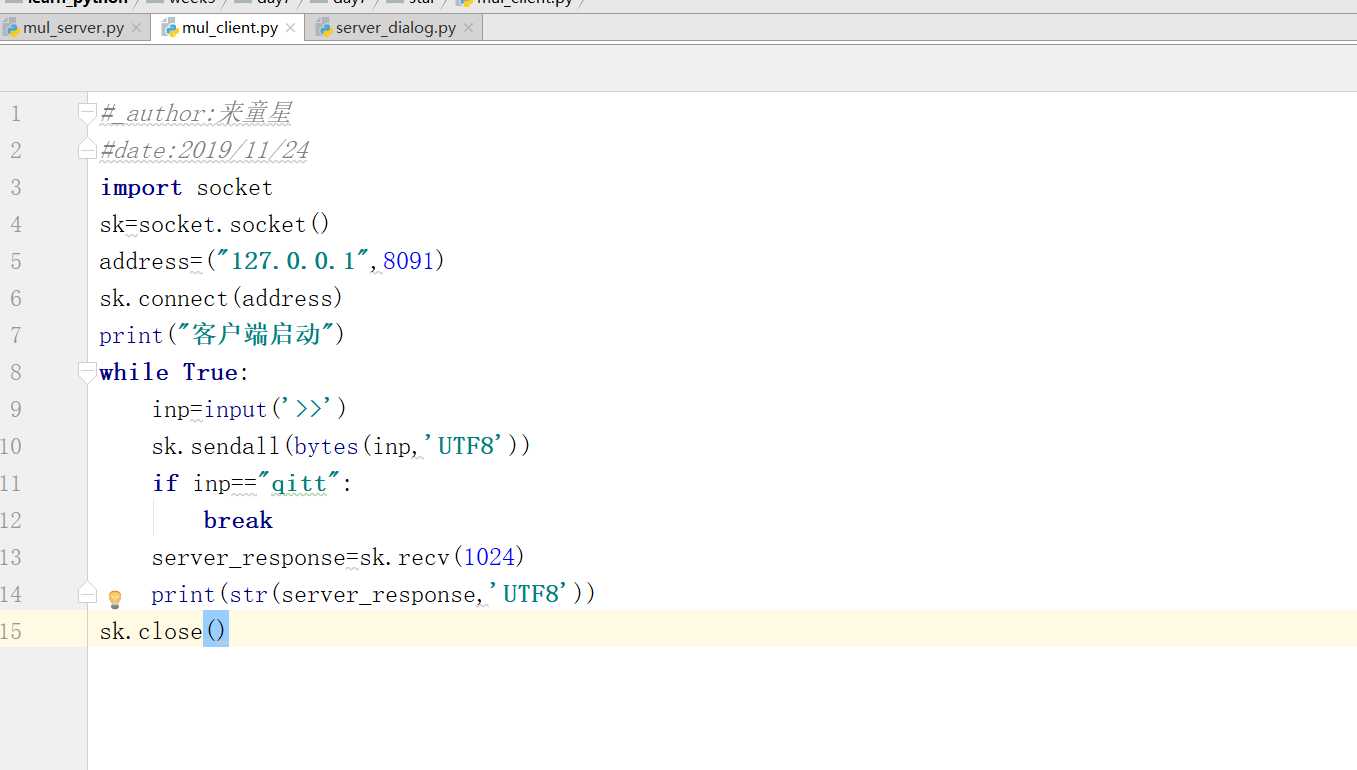Click the line "server_response=sk.recv(1024)"
The width and height of the screenshot is (1357, 770).
click(x=339, y=557)
